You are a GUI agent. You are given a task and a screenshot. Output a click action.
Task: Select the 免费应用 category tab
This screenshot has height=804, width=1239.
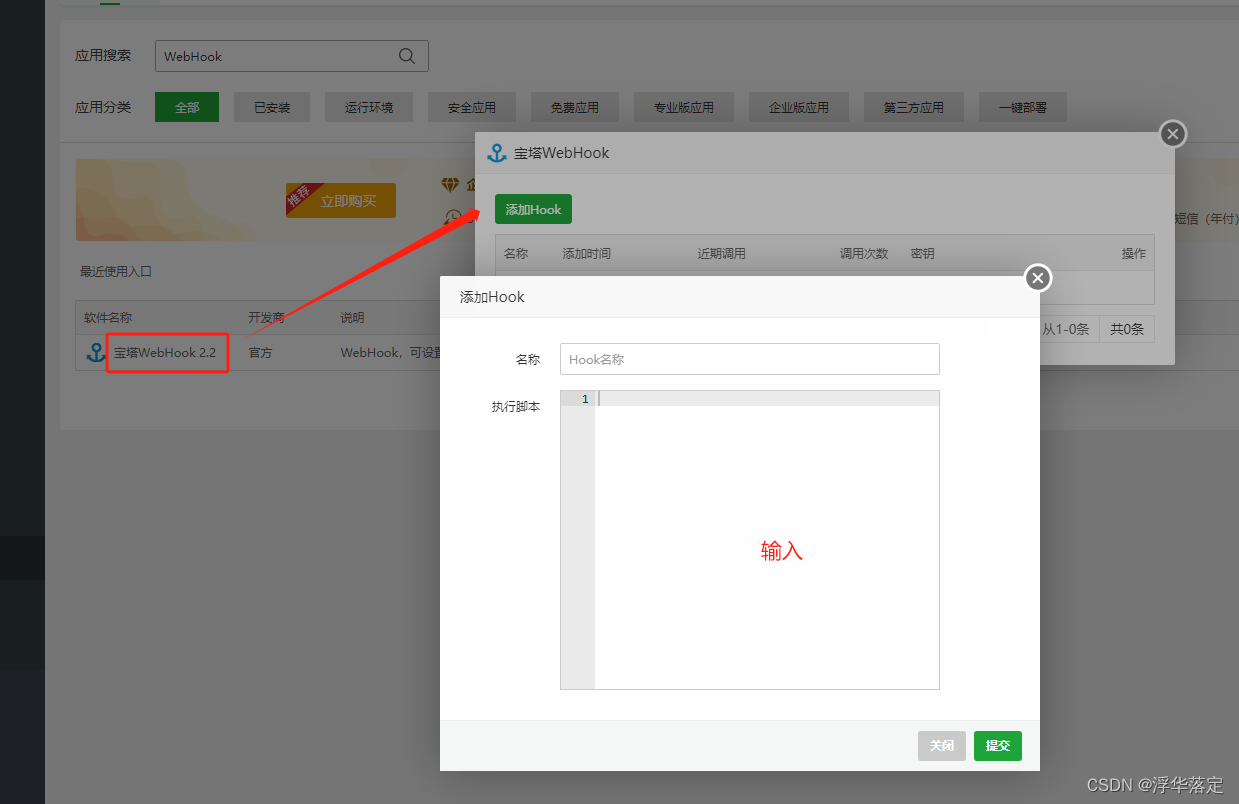tap(575, 107)
